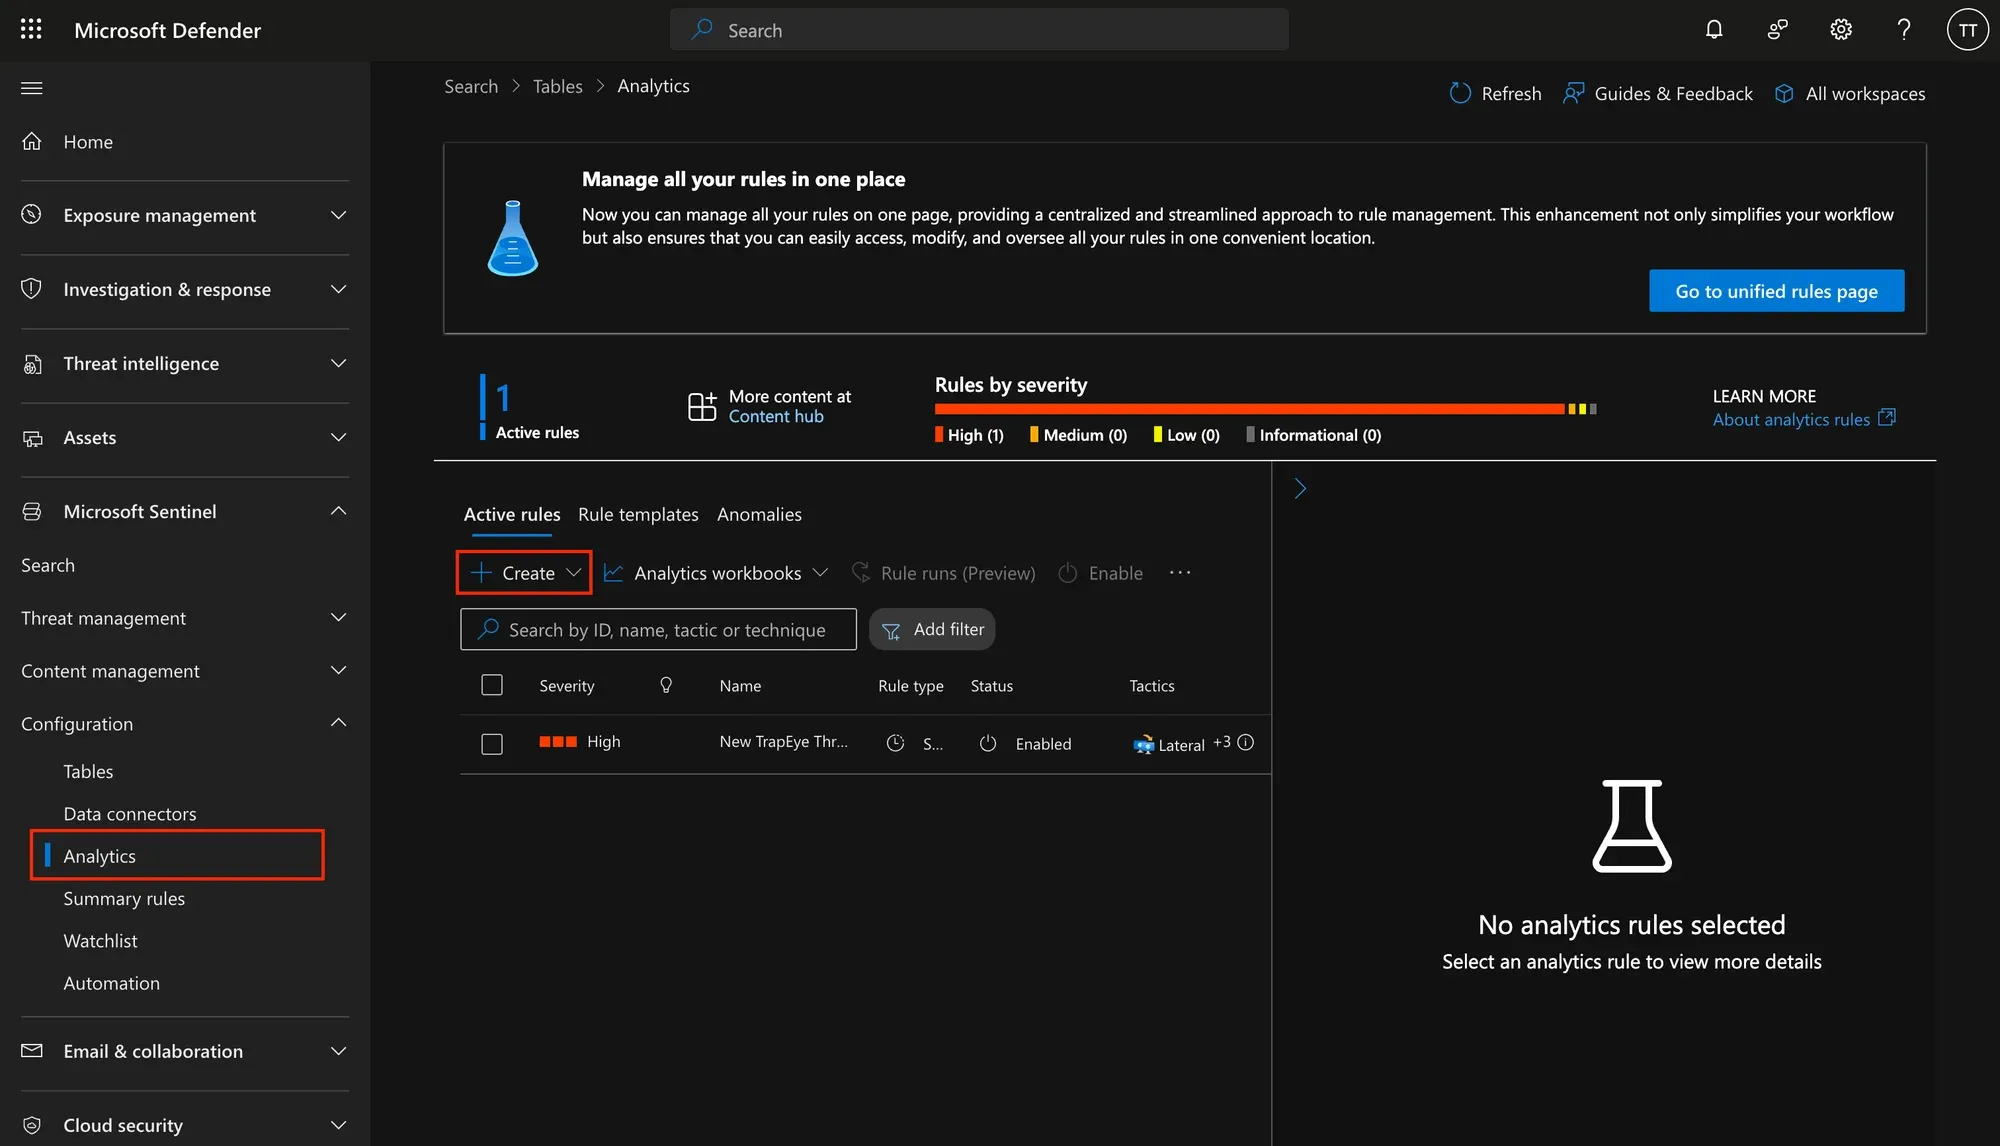Select the Active rules tab
The image size is (2000, 1146).
pos(511,514)
